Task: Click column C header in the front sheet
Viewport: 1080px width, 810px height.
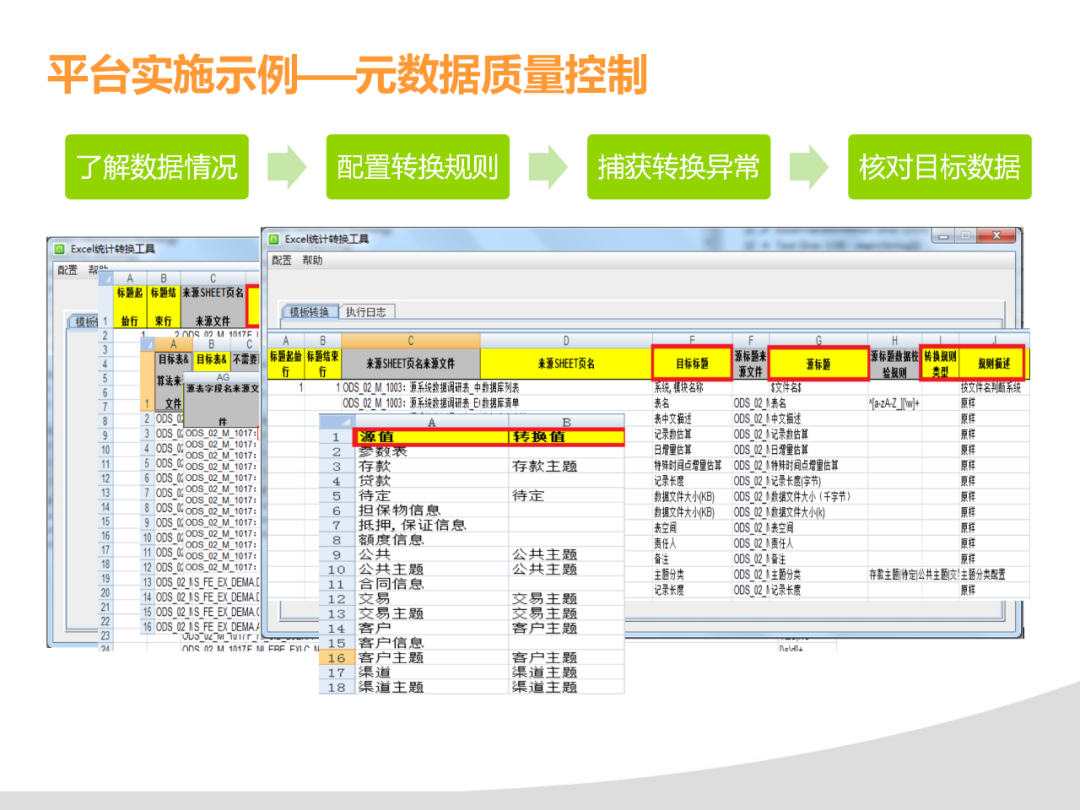Action: pyautogui.click(x=411, y=340)
